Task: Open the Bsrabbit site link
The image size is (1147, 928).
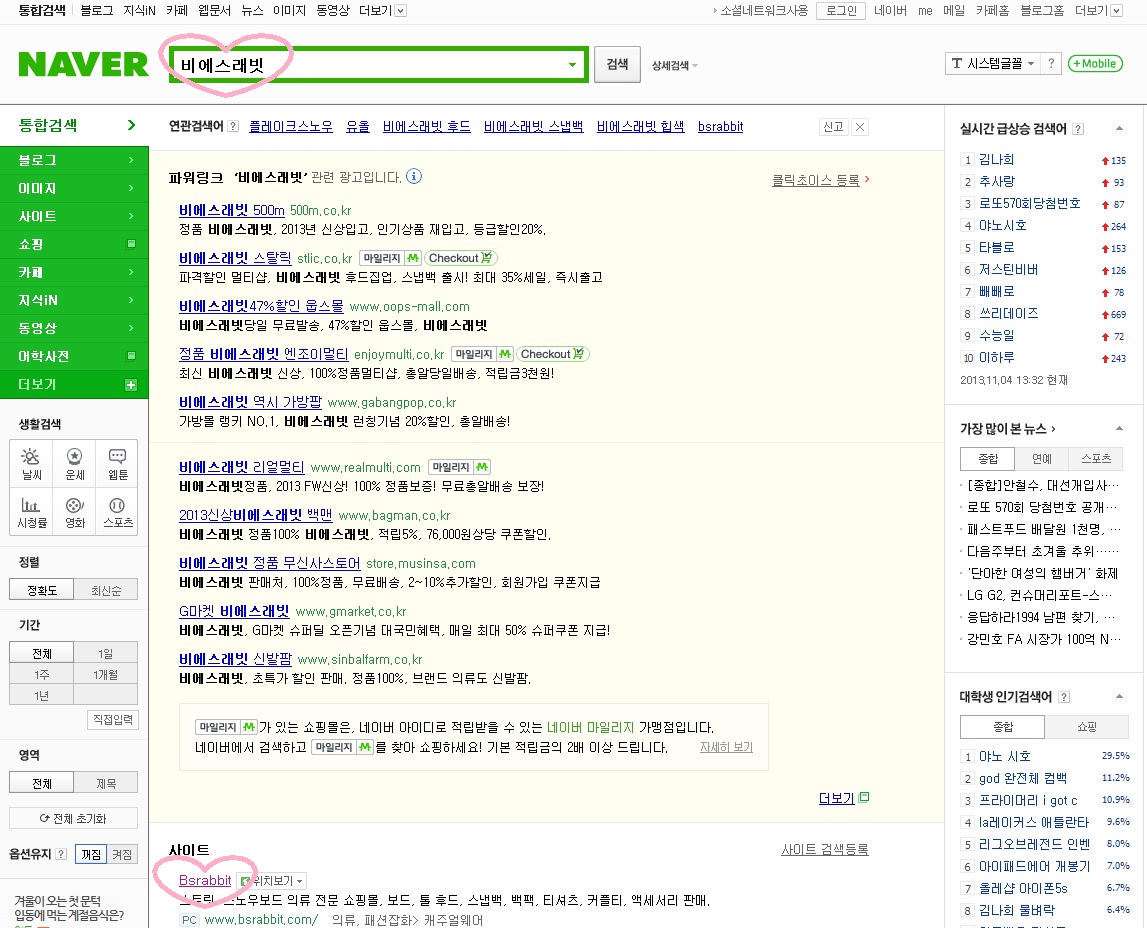Action: click(x=205, y=880)
